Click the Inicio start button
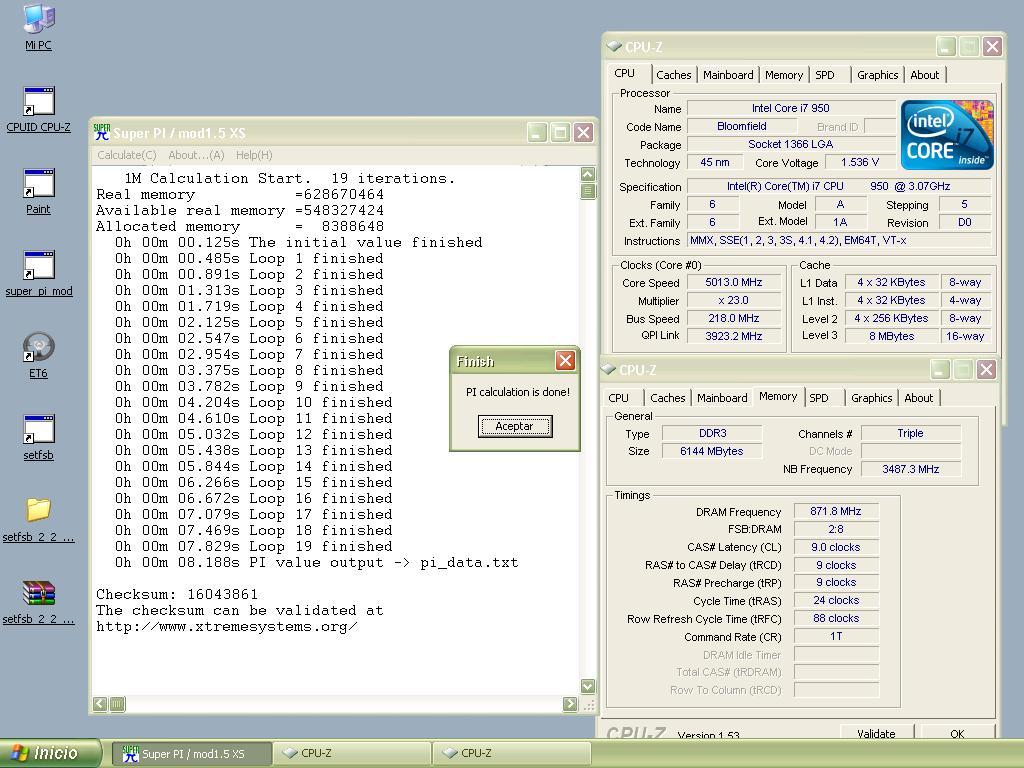The width and height of the screenshot is (1024, 768). (x=50, y=753)
